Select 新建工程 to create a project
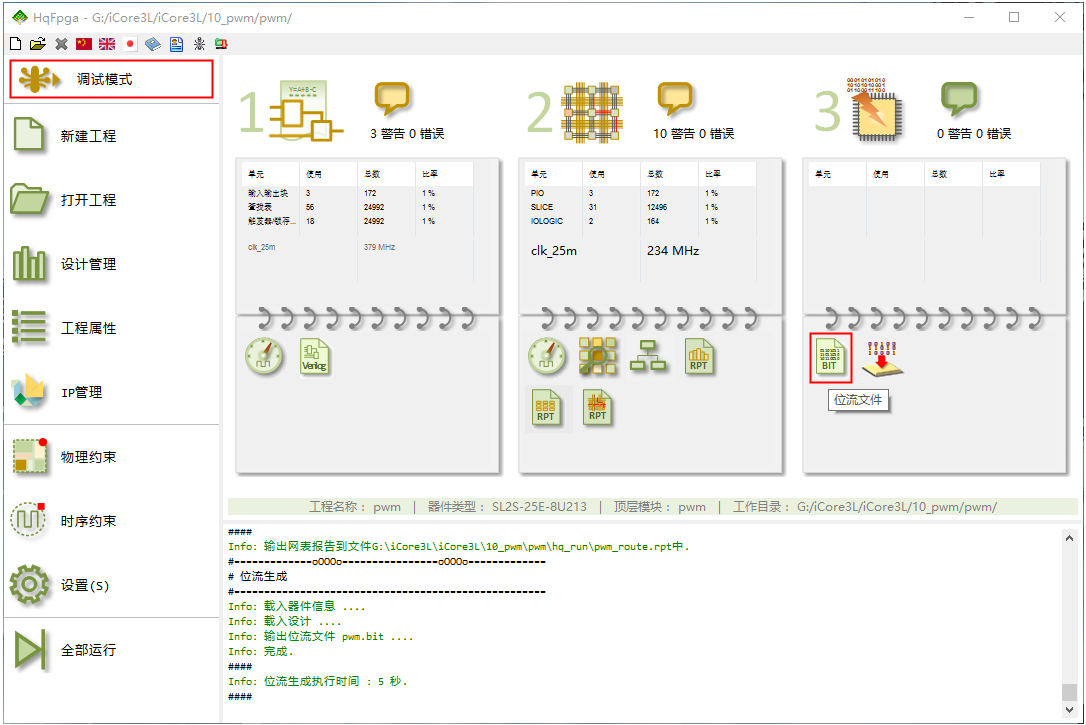Viewport: 1086px width, 725px height. pos(88,136)
